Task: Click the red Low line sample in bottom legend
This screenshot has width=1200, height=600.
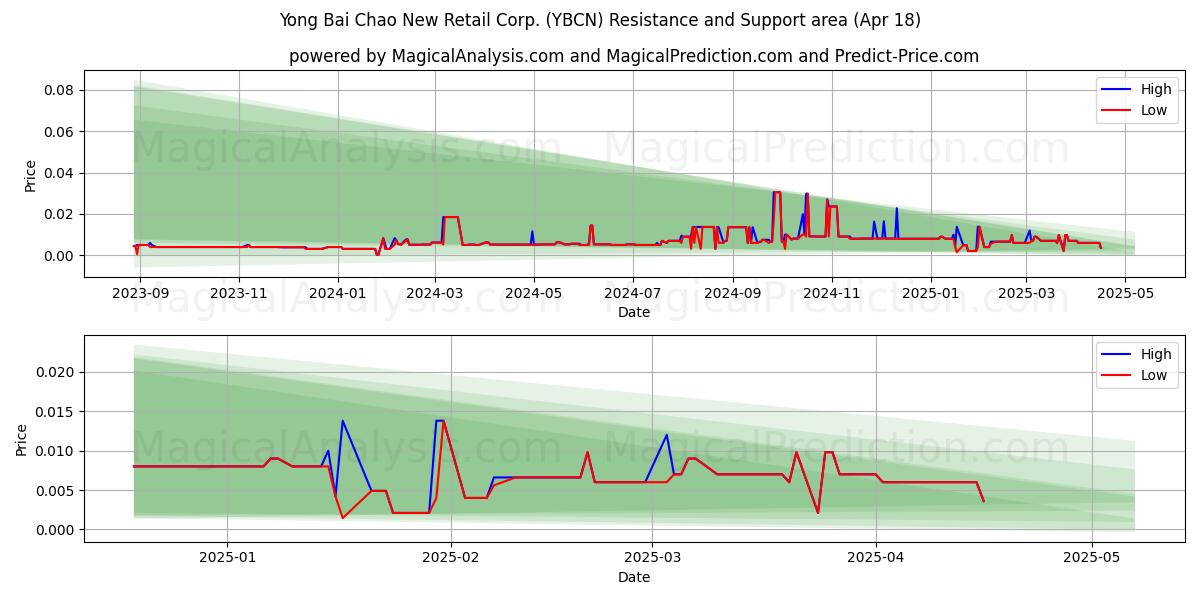Action: tap(1117, 376)
